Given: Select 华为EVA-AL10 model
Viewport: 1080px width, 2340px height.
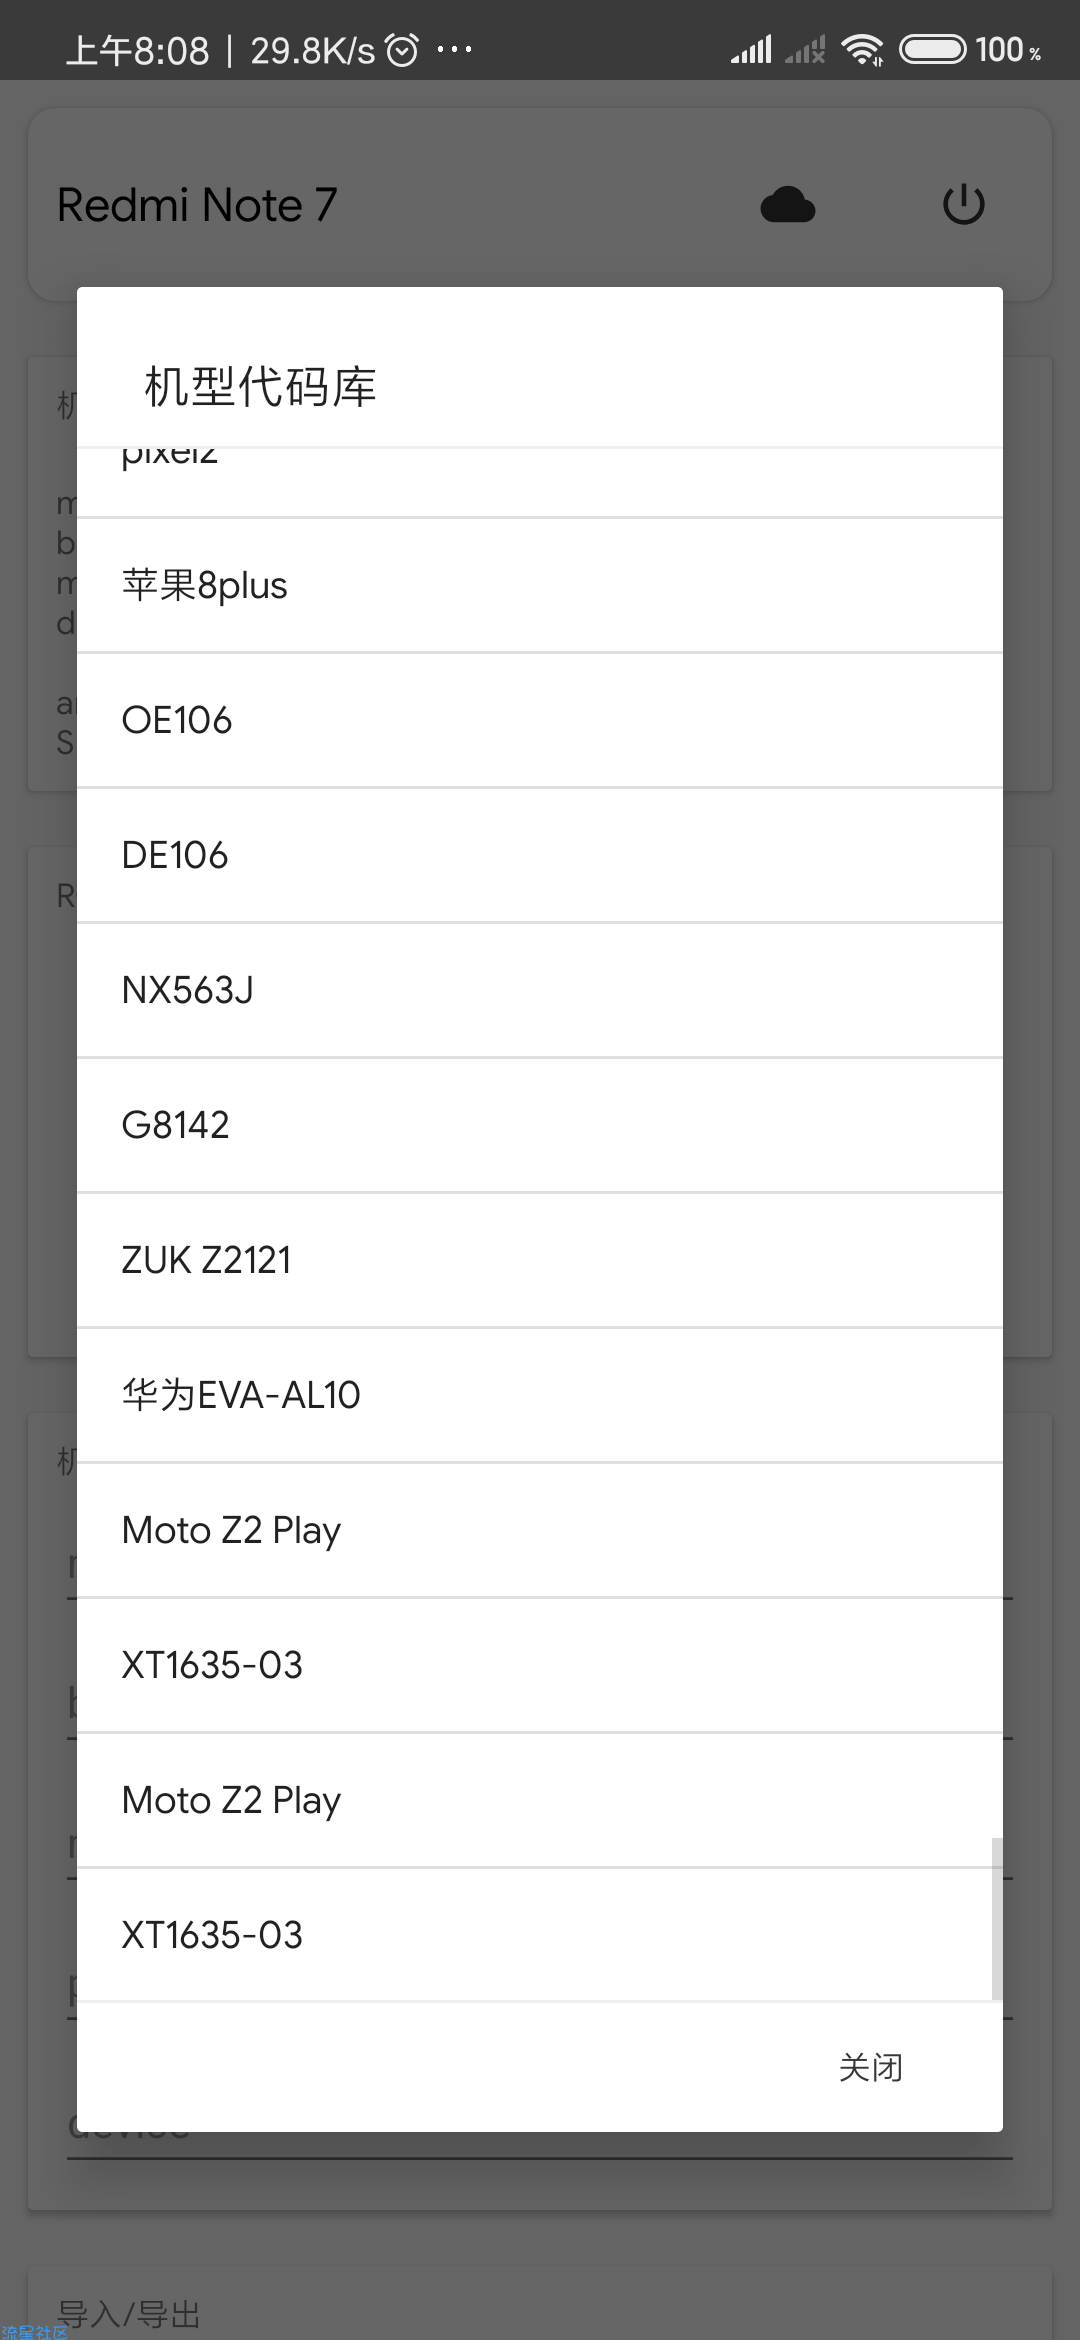Looking at the screenshot, I should coord(540,1396).
